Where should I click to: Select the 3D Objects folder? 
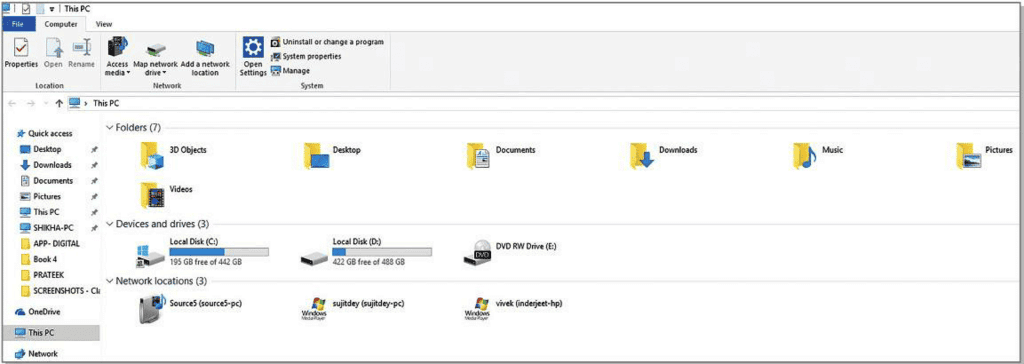click(x=173, y=156)
